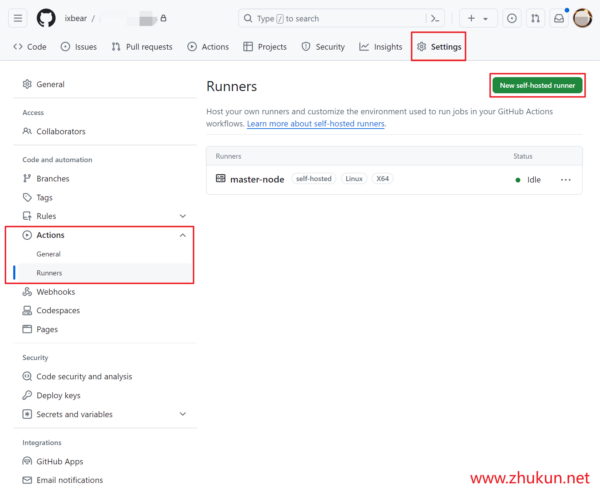The width and height of the screenshot is (600, 494).
Task: Click the Runners page heading
Action: 232,86
